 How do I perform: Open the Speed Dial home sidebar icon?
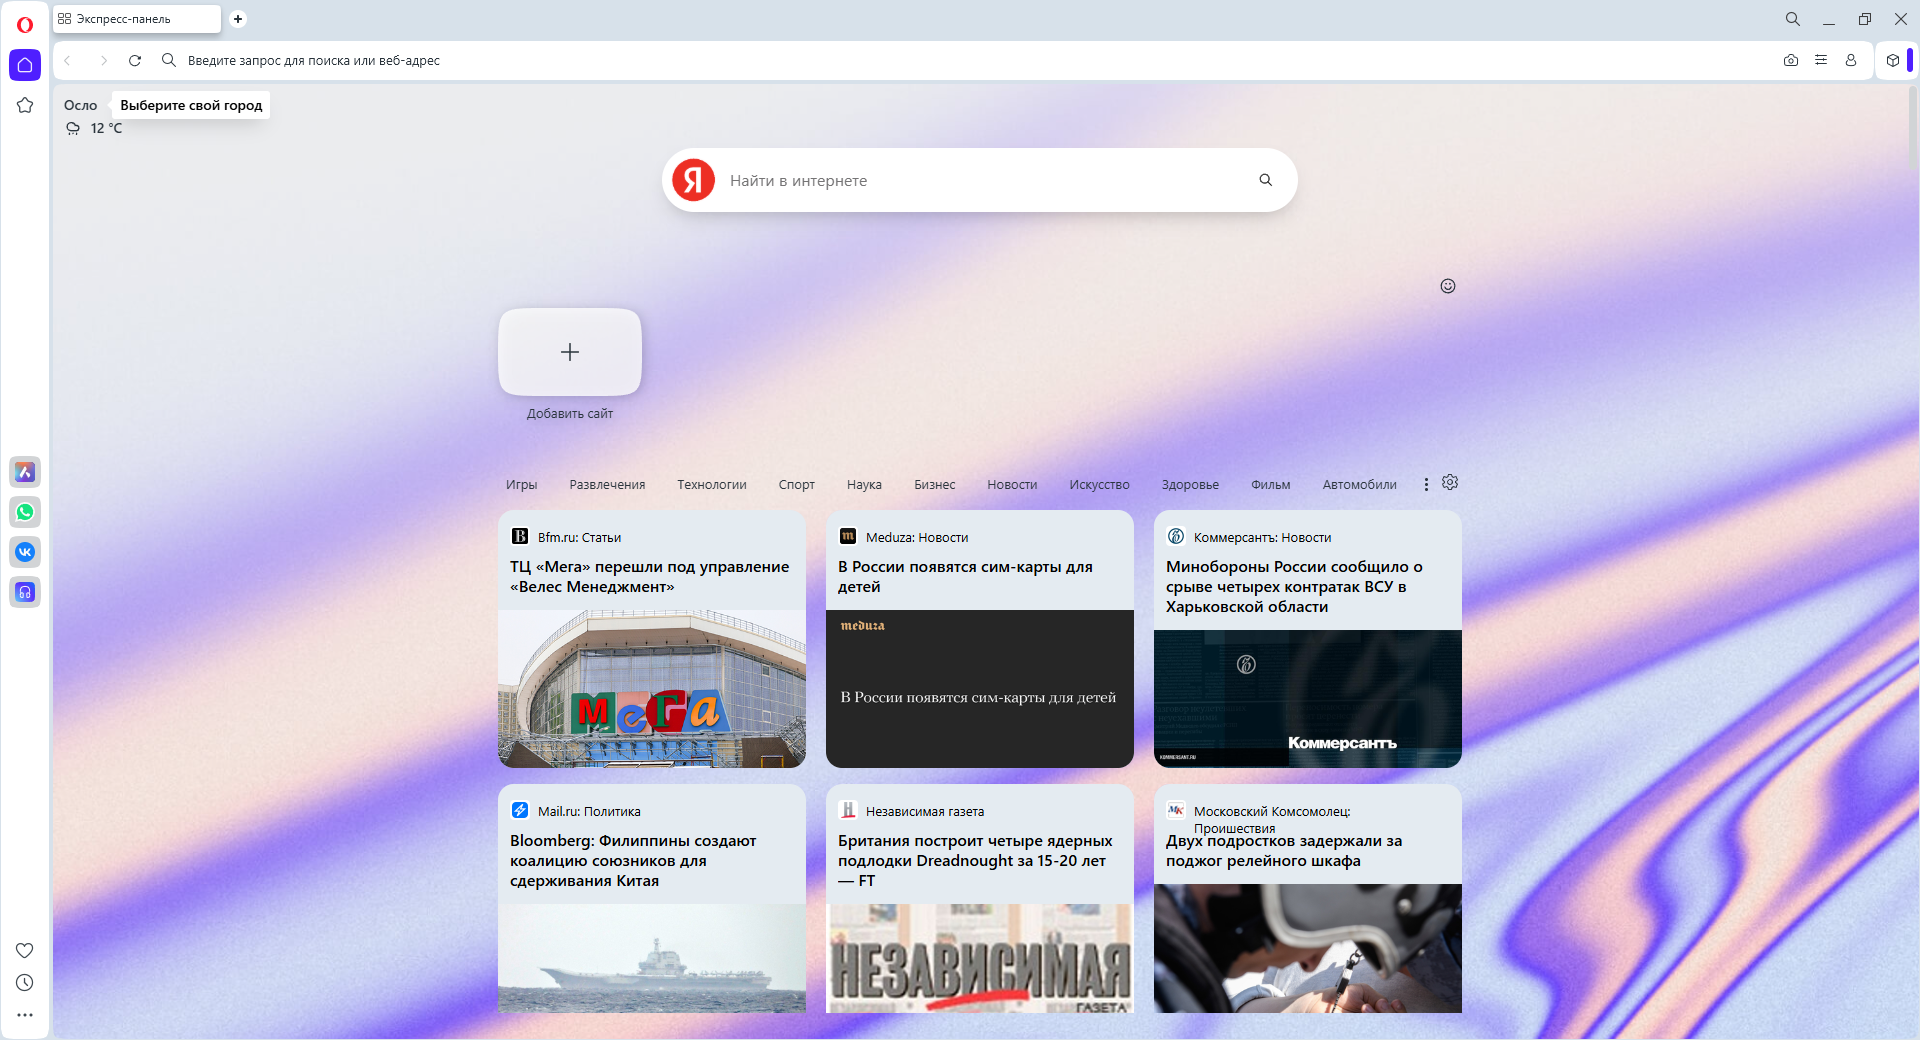click(x=25, y=65)
